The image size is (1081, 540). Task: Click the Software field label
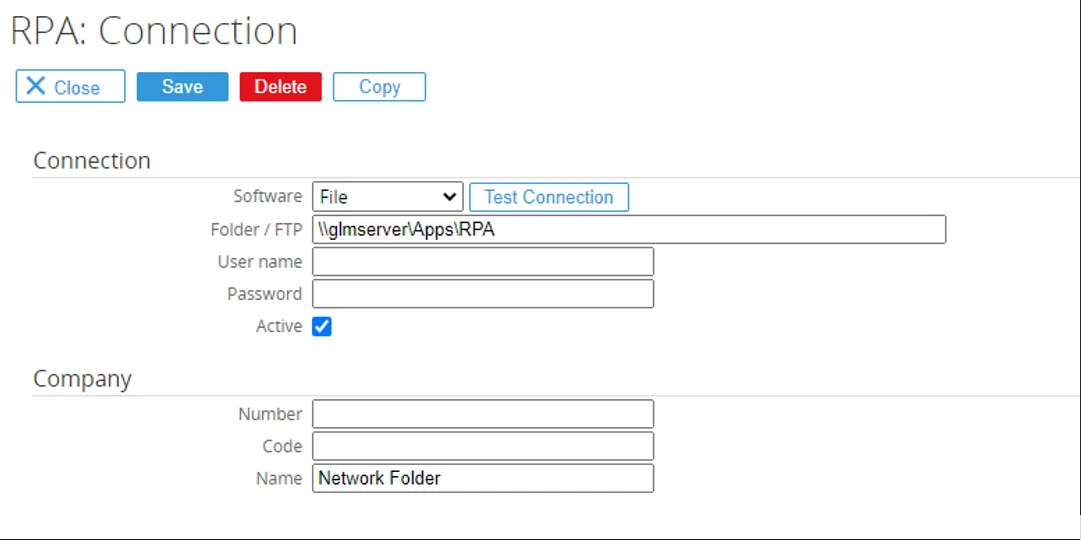click(x=267, y=196)
